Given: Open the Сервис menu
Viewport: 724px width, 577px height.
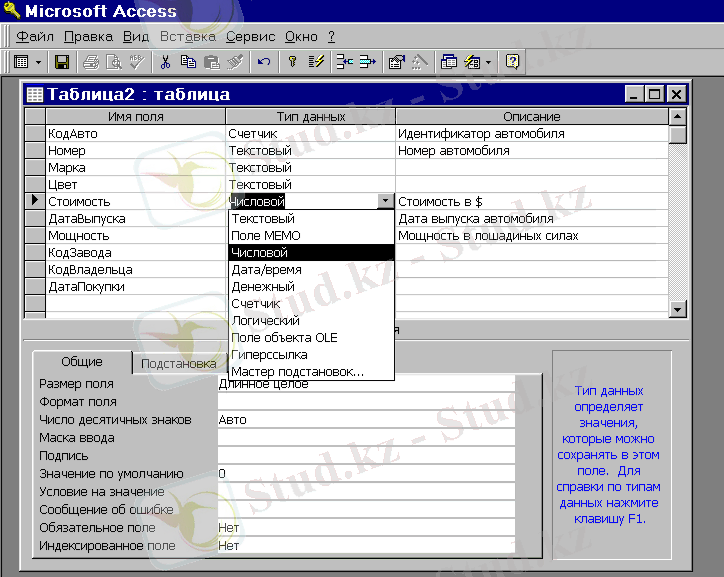Looking at the screenshot, I should 250,36.
